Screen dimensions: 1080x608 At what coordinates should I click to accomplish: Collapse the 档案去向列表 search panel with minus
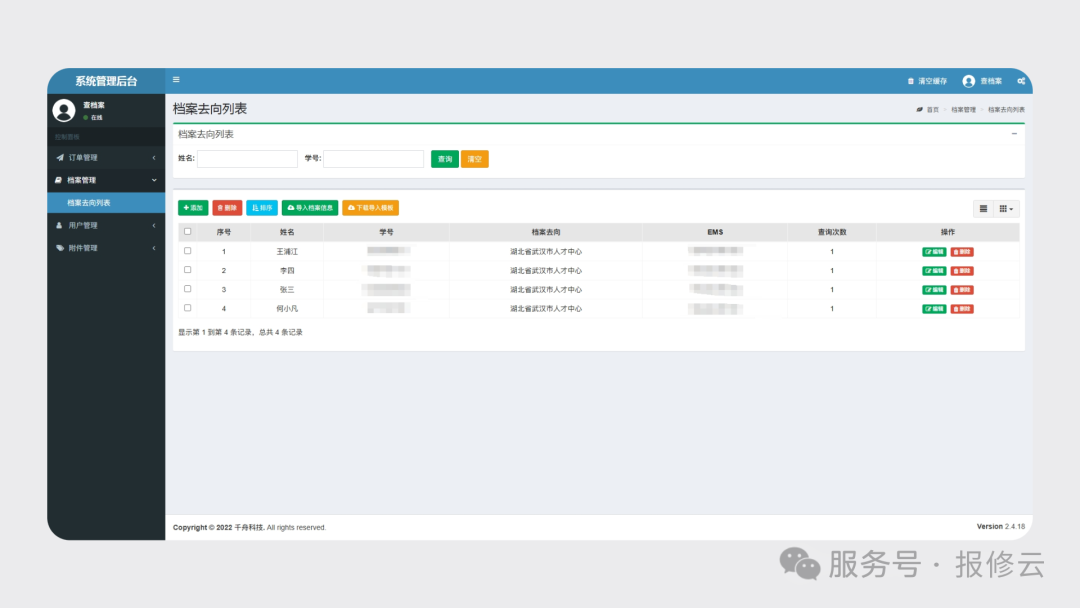click(x=1014, y=134)
